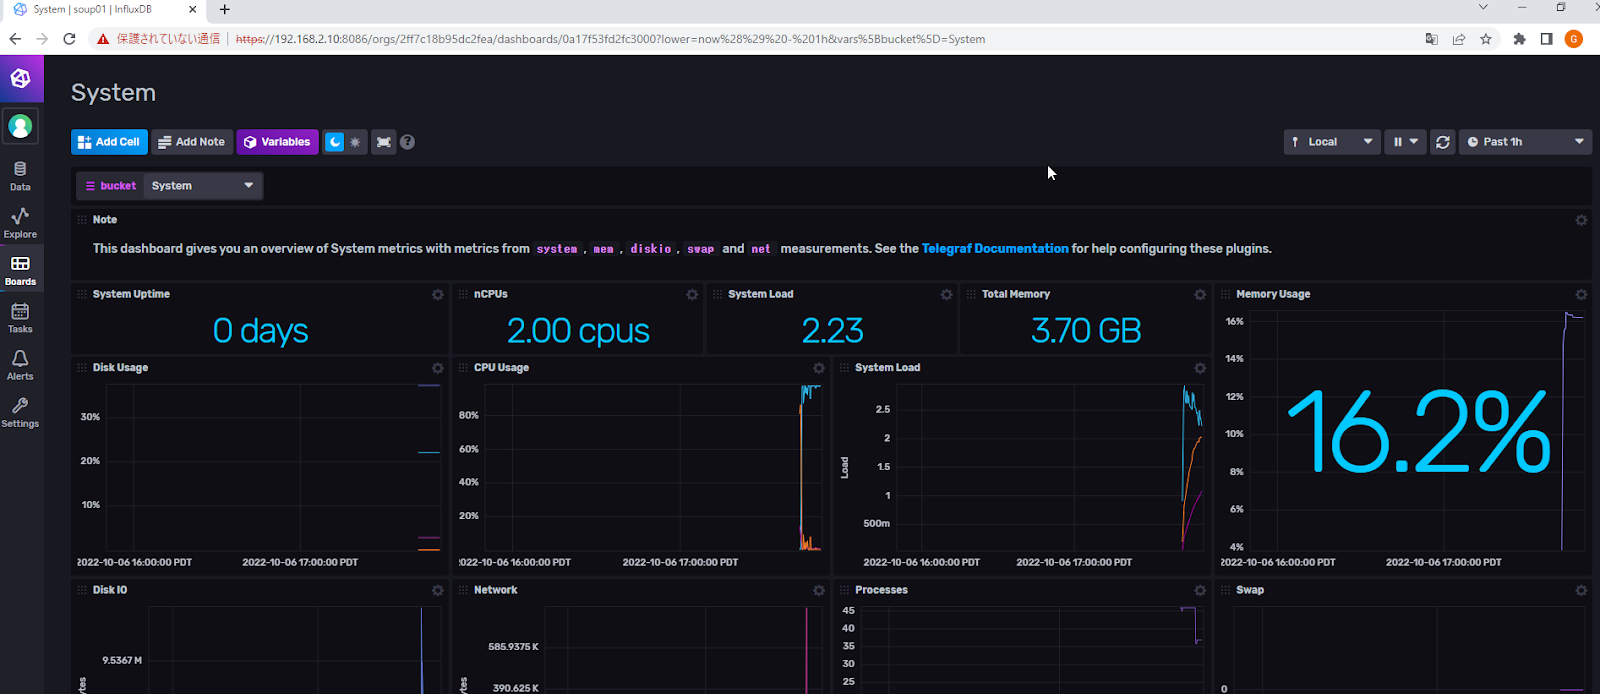Click the 16.2% memory usage value
1600x694 pixels.
coord(1419,432)
